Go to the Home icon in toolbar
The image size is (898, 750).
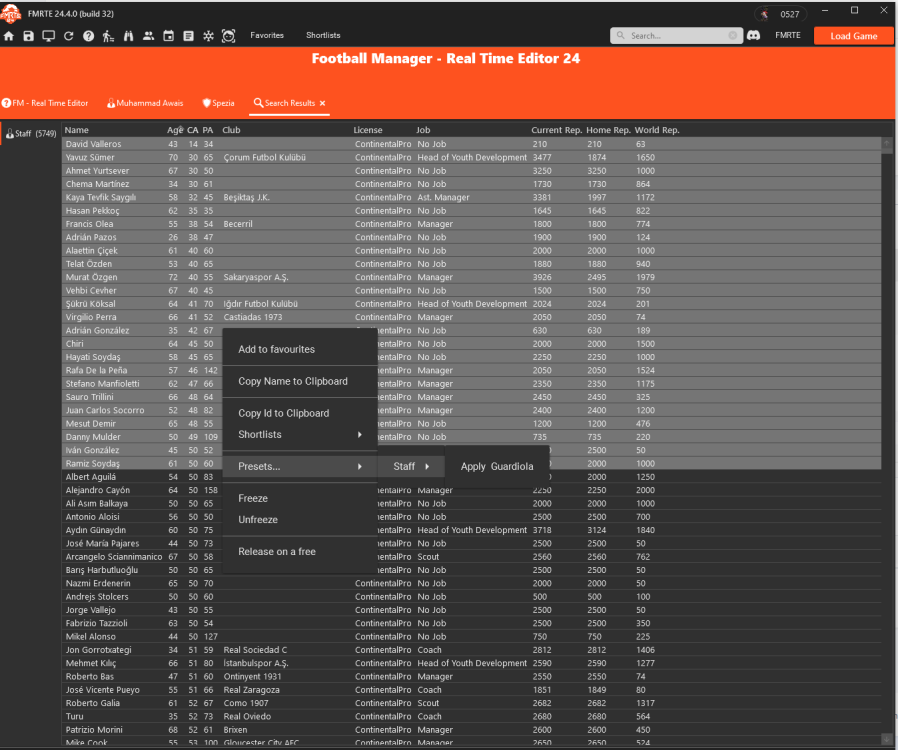point(9,36)
